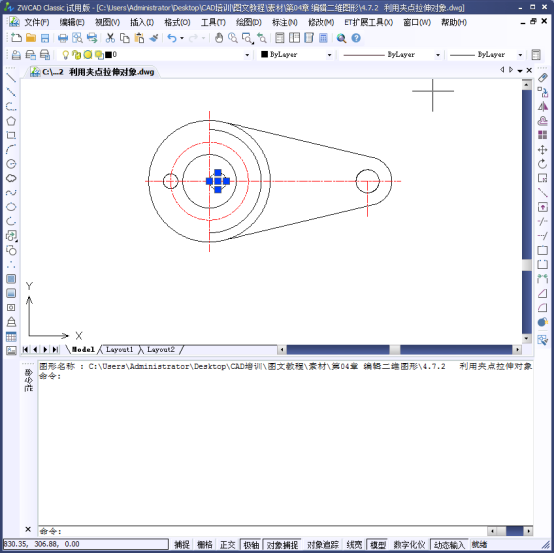Select the Polygon draw tool

(11, 121)
